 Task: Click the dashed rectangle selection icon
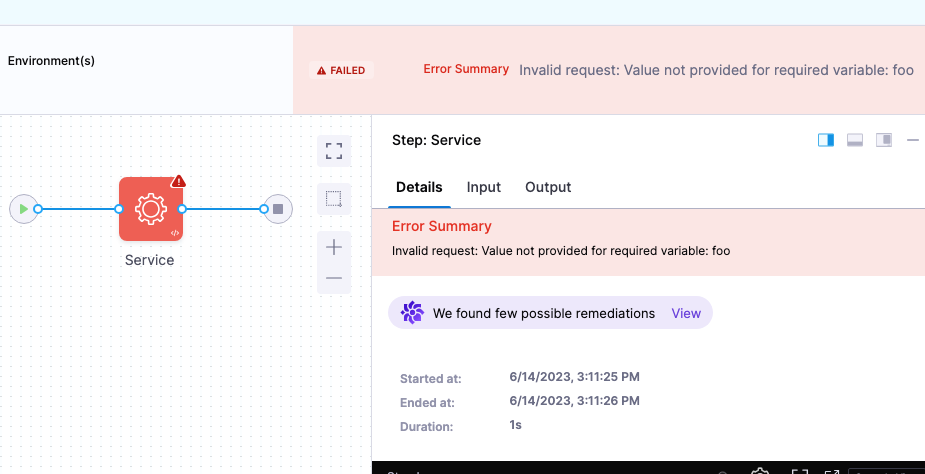point(334,198)
